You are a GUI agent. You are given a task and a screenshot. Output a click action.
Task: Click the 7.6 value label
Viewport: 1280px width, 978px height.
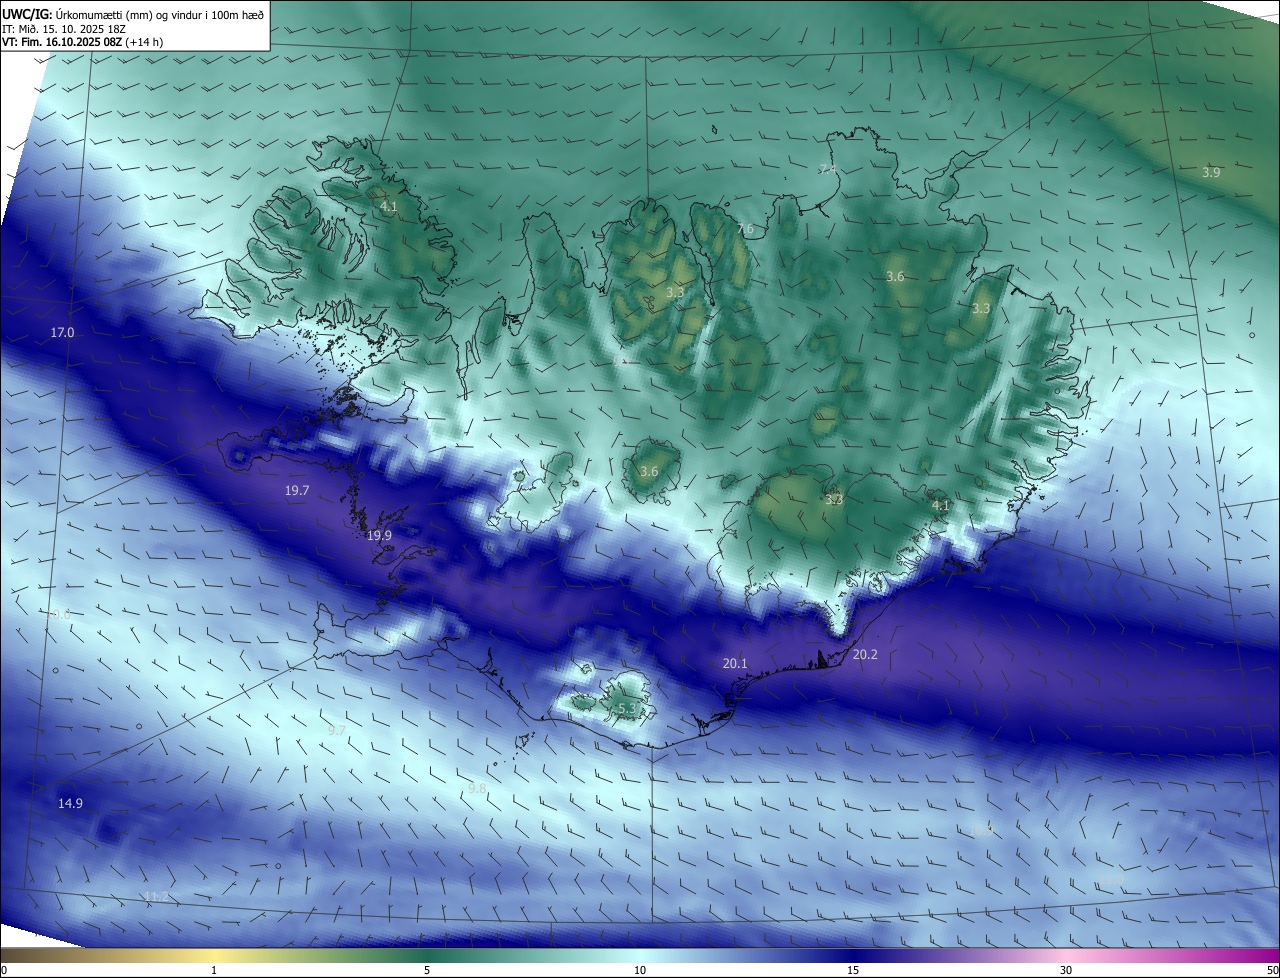pos(745,229)
